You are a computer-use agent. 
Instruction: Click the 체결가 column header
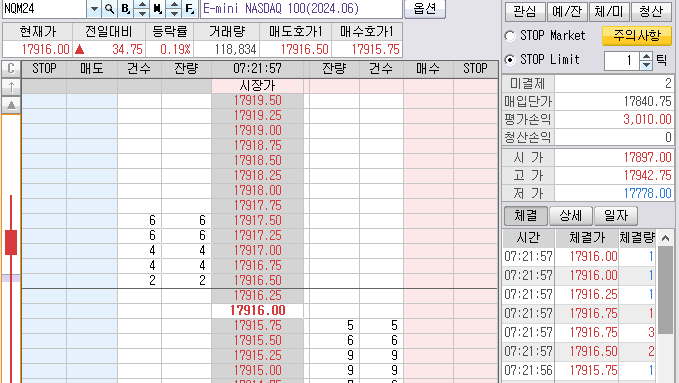point(587,238)
